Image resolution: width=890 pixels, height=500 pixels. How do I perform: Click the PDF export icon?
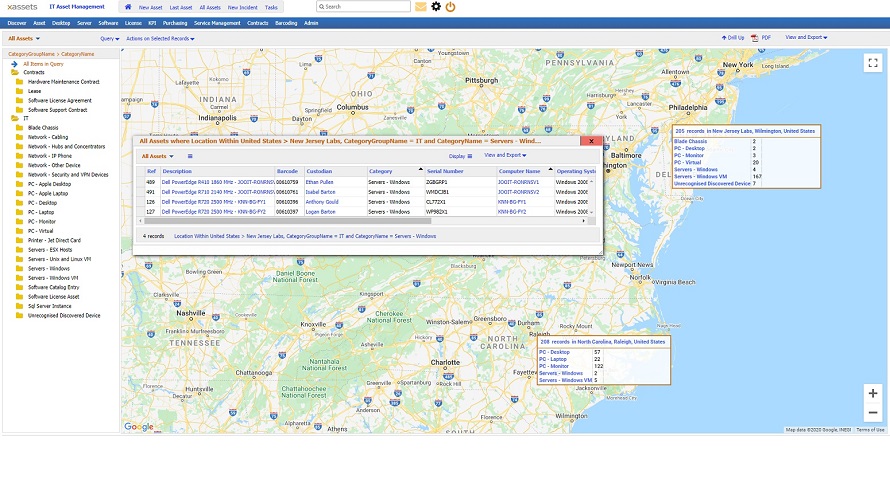pyautogui.click(x=760, y=37)
